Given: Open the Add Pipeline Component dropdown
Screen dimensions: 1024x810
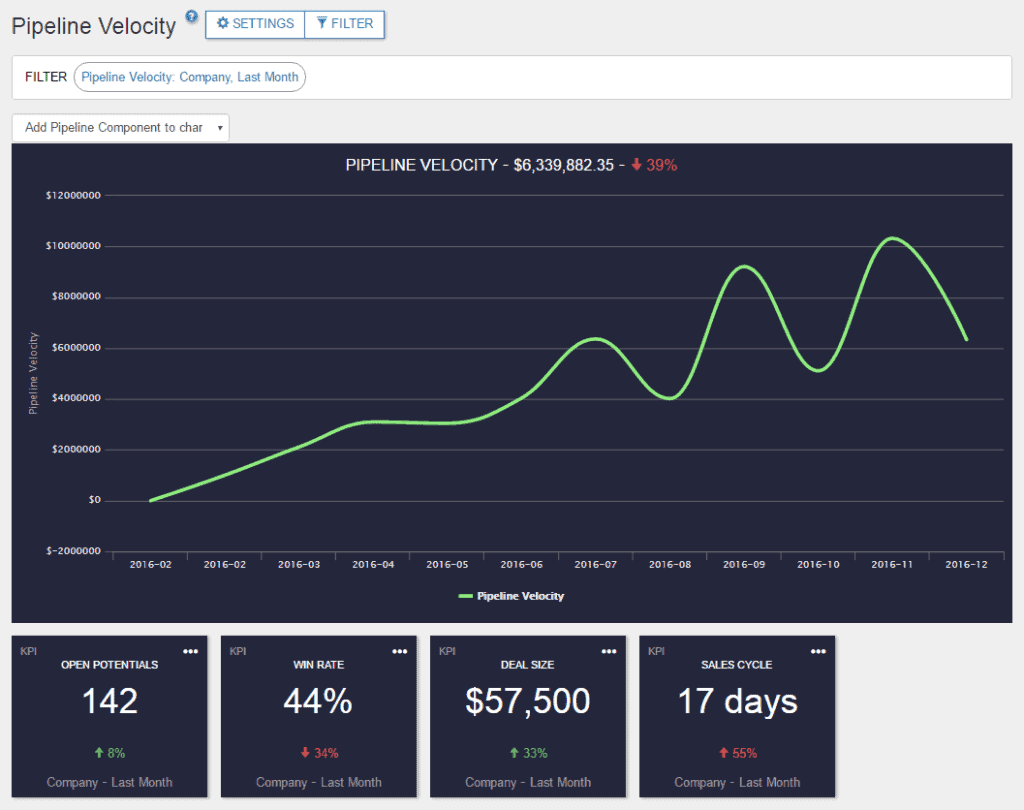Looking at the screenshot, I should (120, 128).
